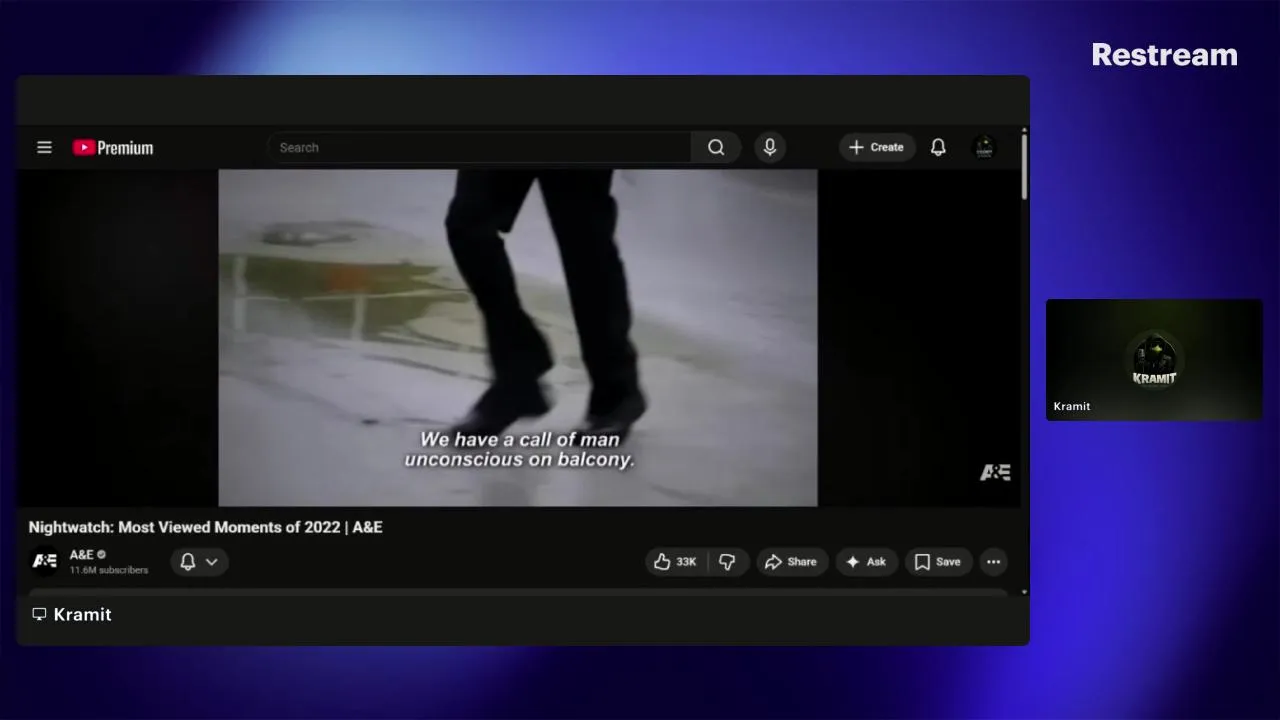Open YouTube notifications bell
The image size is (1280, 720).
point(938,147)
